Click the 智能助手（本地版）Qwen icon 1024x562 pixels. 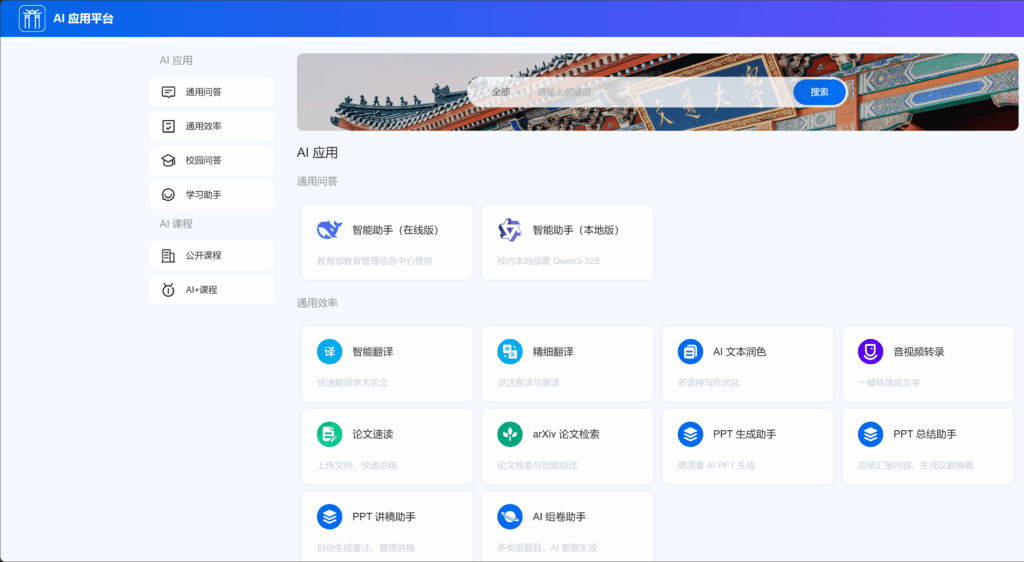510,230
